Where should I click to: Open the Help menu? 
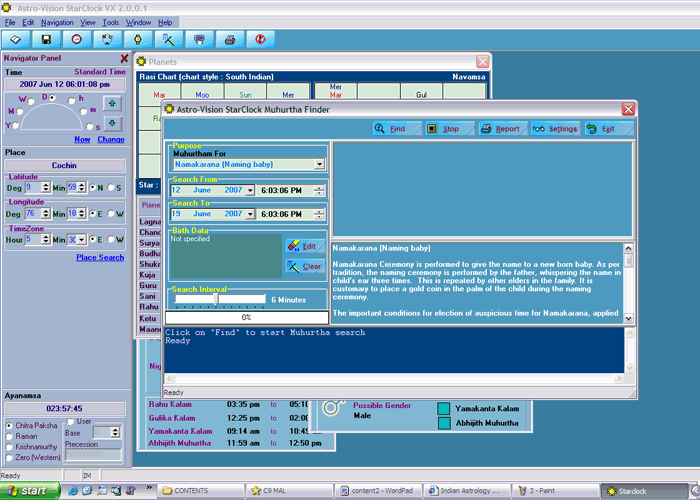(165, 22)
